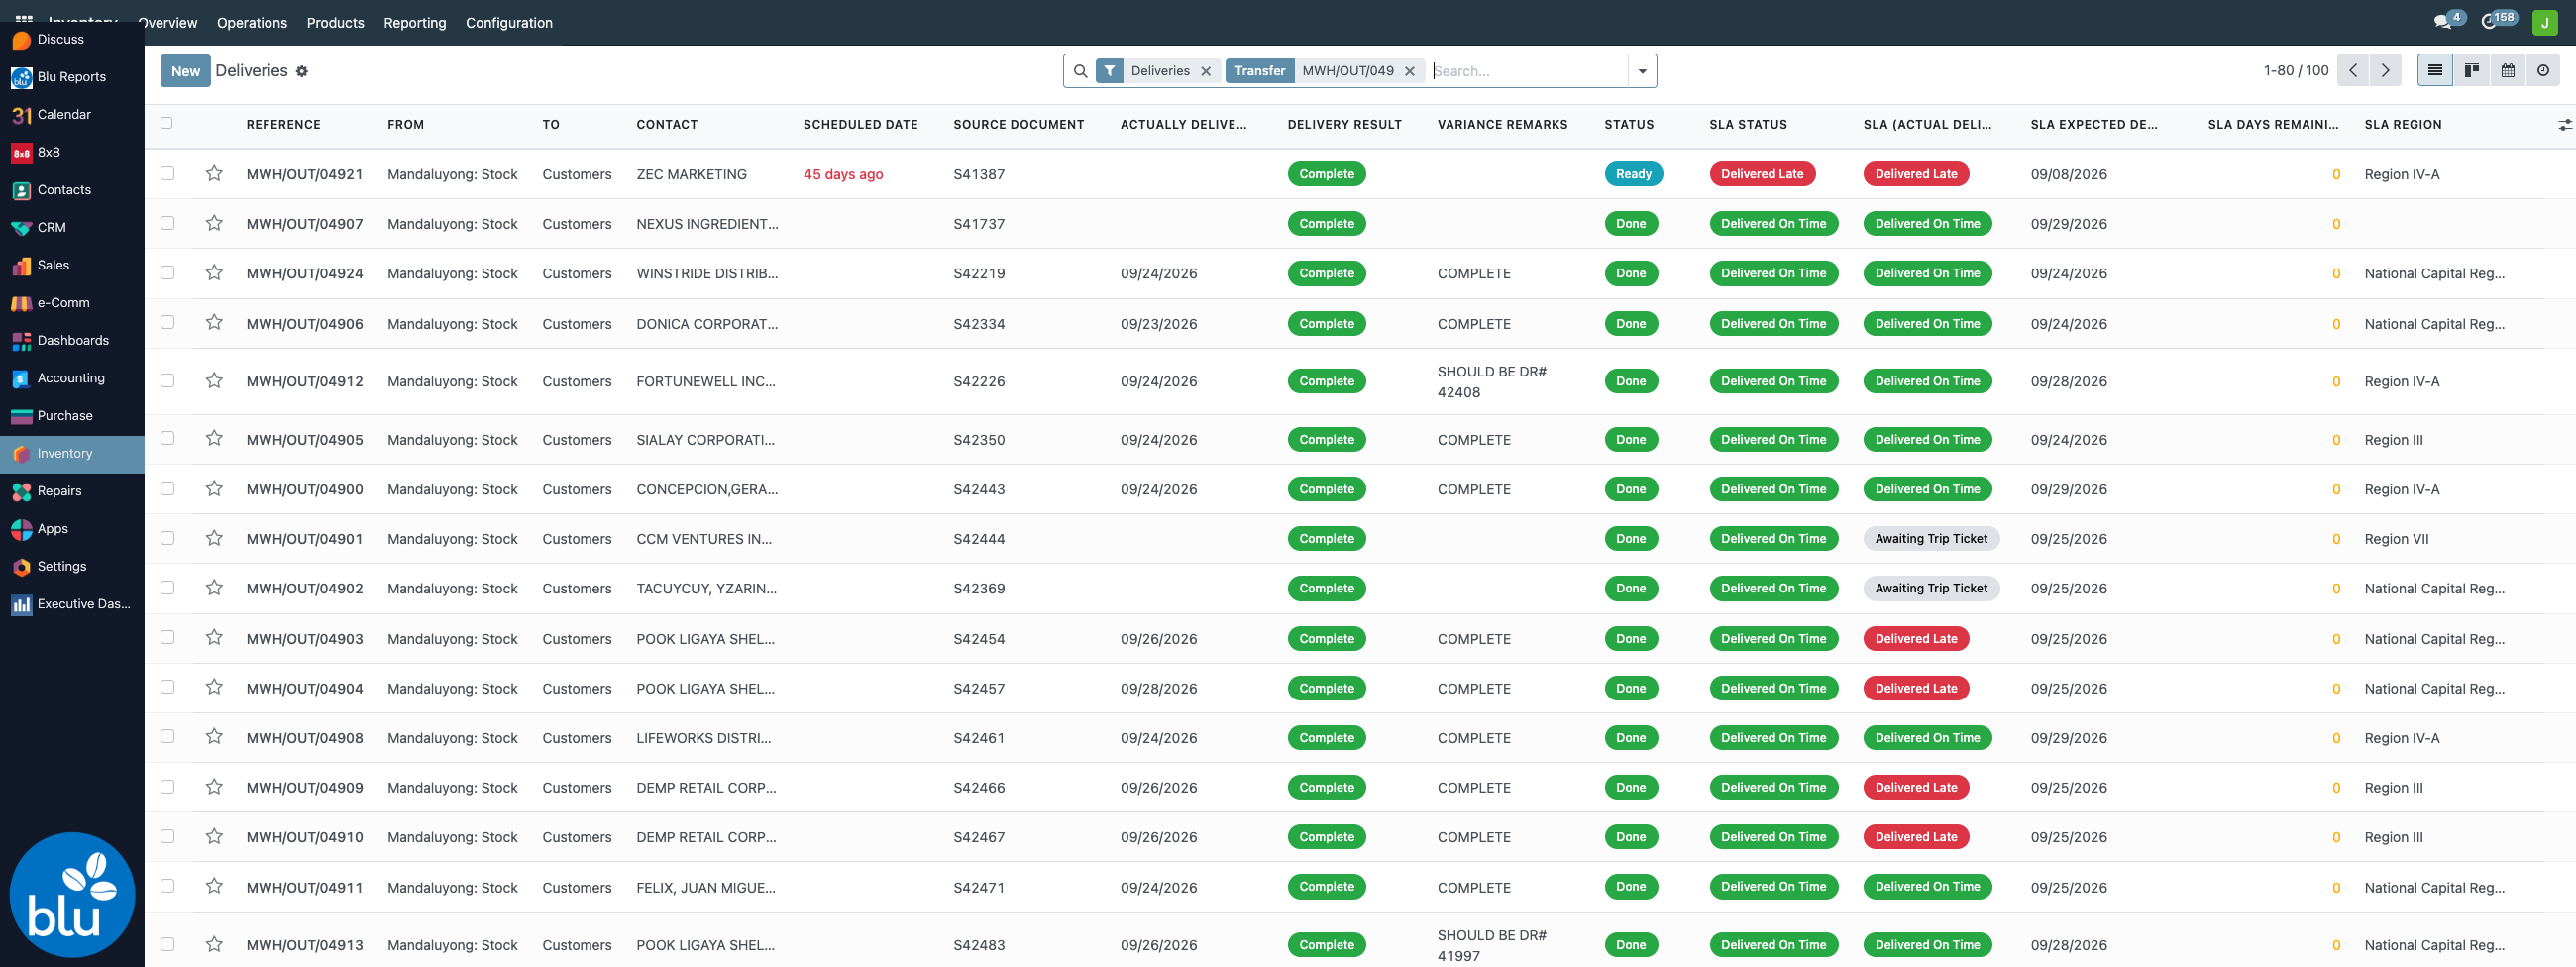The height and width of the screenshot is (967, 2576).
Task: Open the e-Comm app
Action: (x=72, y=303)
